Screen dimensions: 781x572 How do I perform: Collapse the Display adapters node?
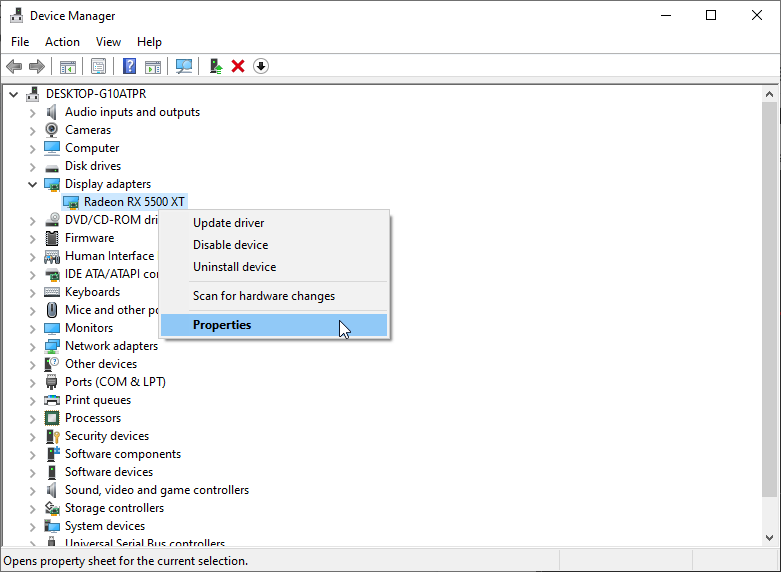click(x=32, y=184)
